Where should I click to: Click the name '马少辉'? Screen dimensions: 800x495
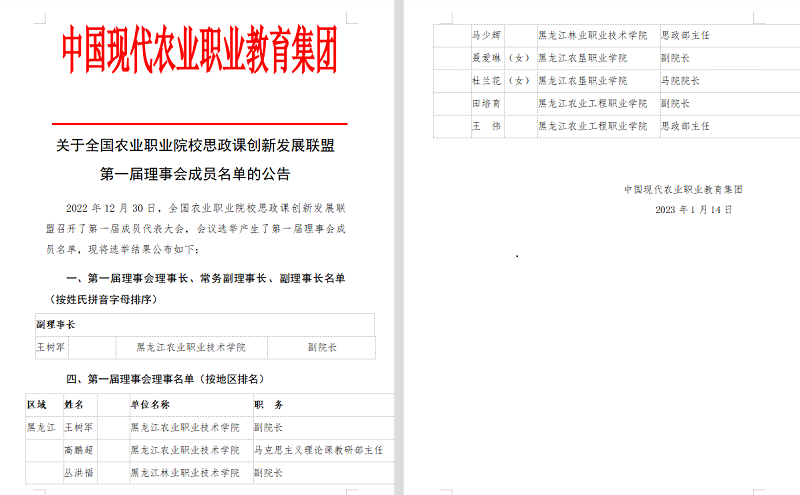(486, 35)
